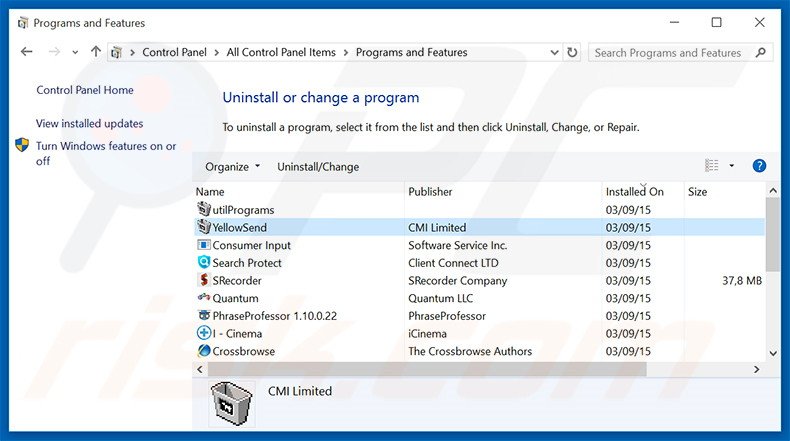
Task: Click the CMI Limited publisher cell
Action: (437, 227)
